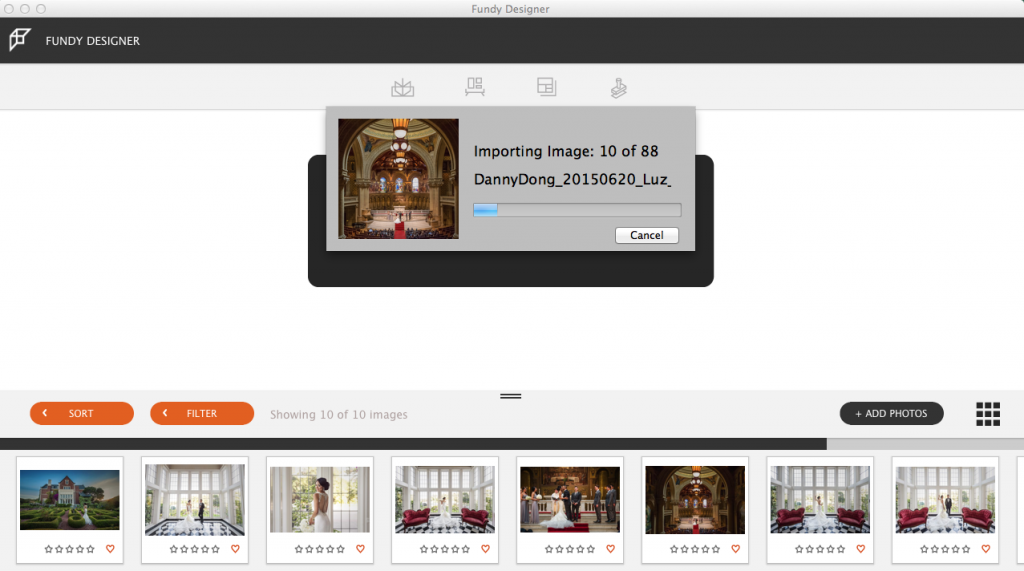The height and width of the screenshot is (571, 1024).
Task: Rate the church interior thumbnail three stars
Action: 695,549
